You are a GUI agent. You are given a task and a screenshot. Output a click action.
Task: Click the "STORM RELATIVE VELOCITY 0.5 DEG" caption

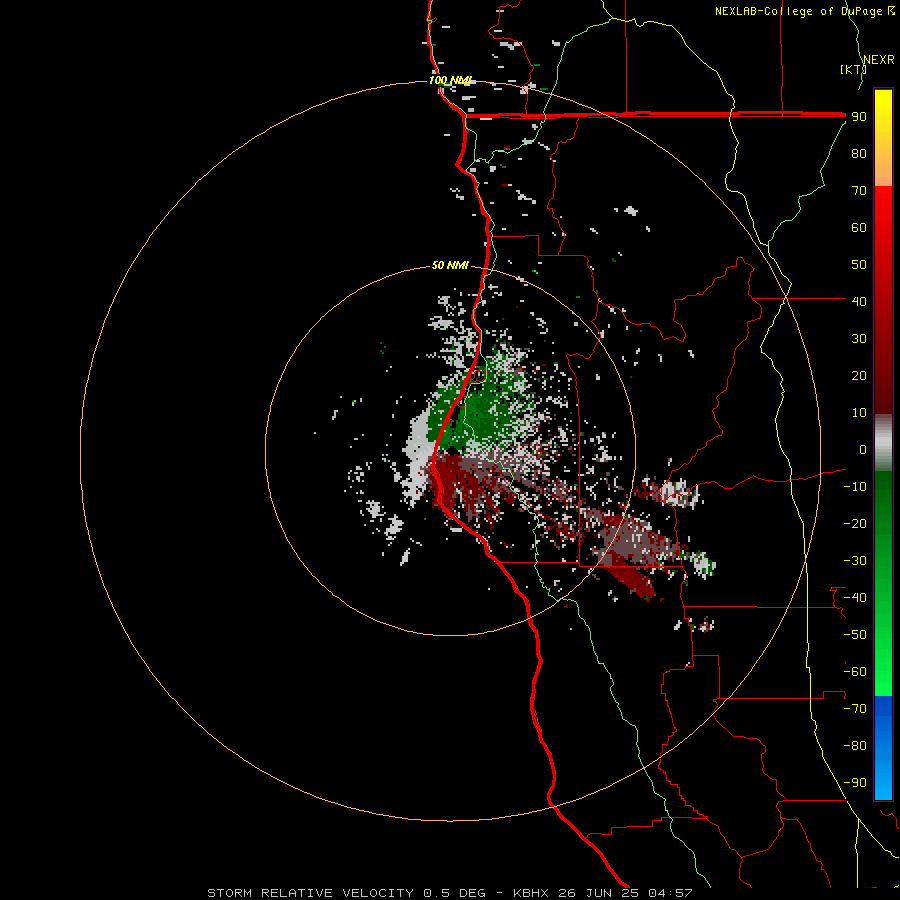pyautogui.click(x=346, y=893)
